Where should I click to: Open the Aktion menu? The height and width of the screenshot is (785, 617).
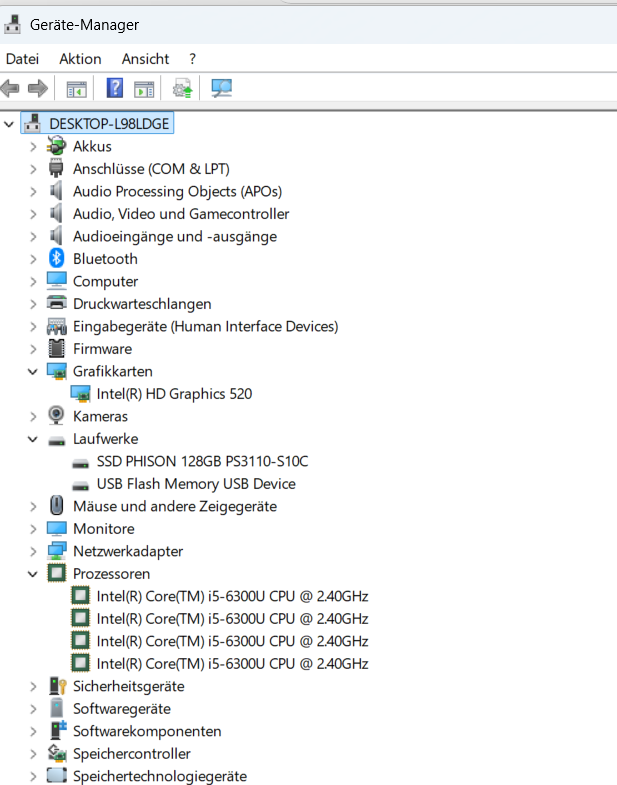[80, 59]
